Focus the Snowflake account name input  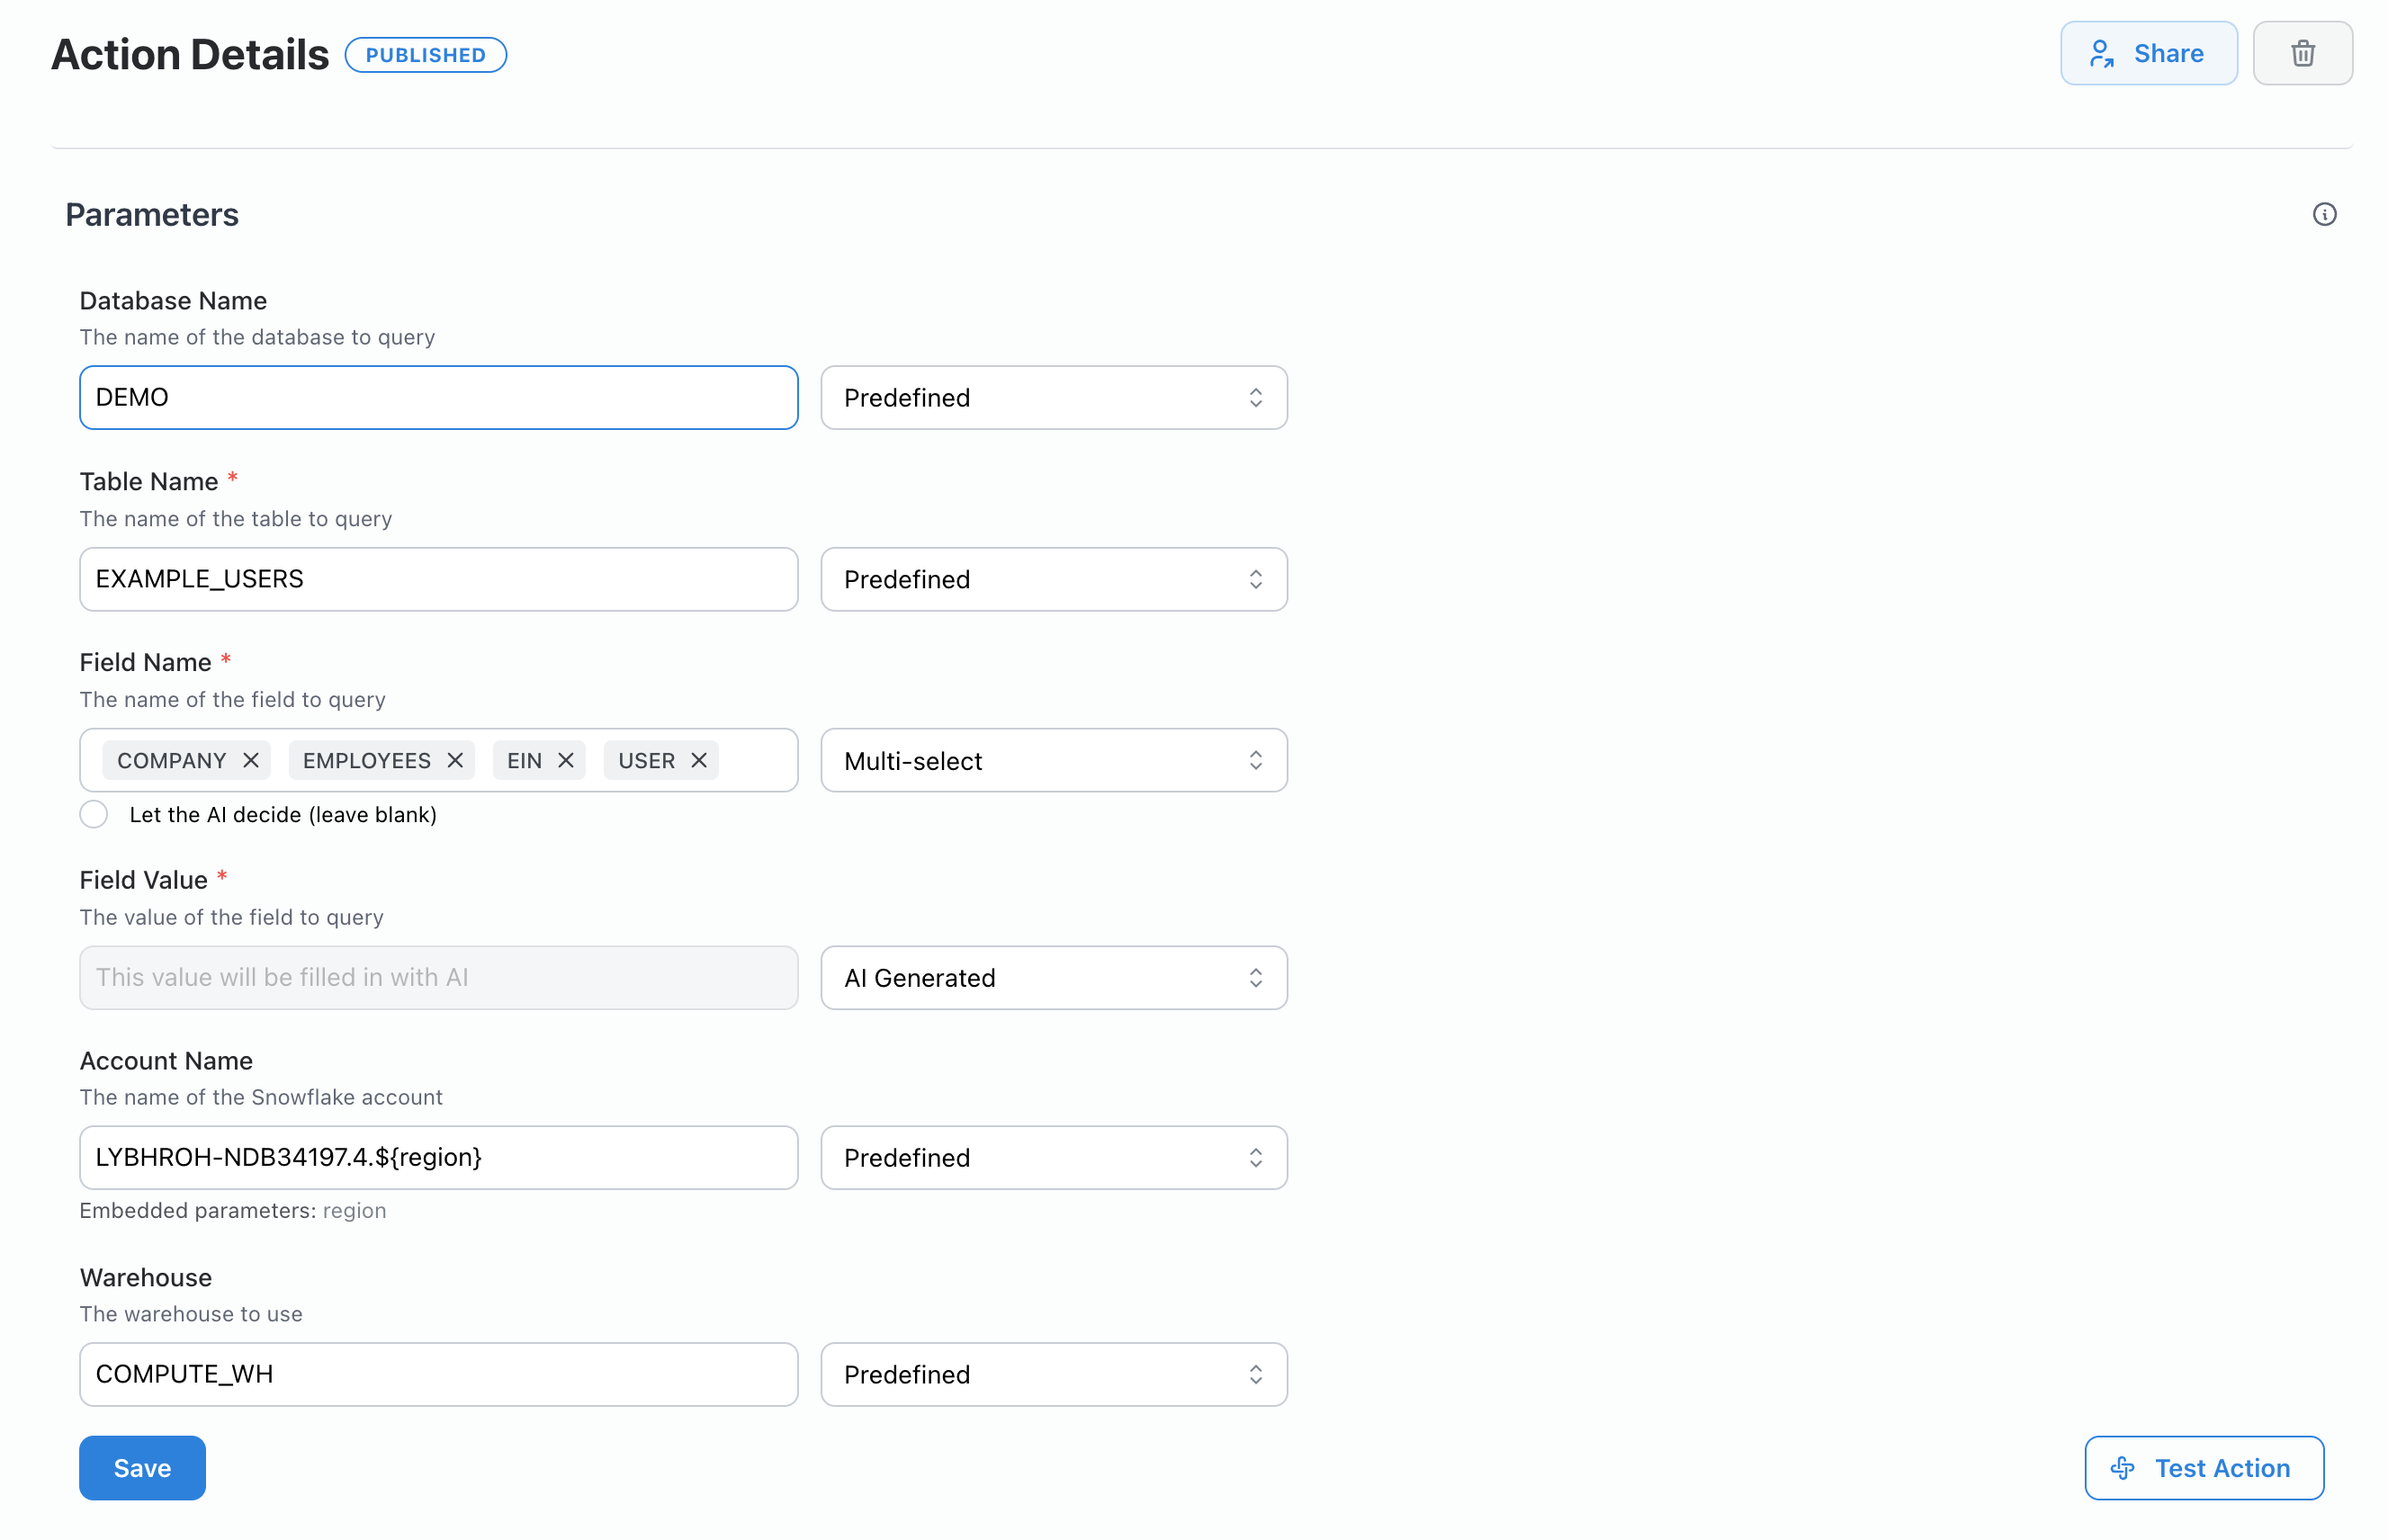[438, 1157]
